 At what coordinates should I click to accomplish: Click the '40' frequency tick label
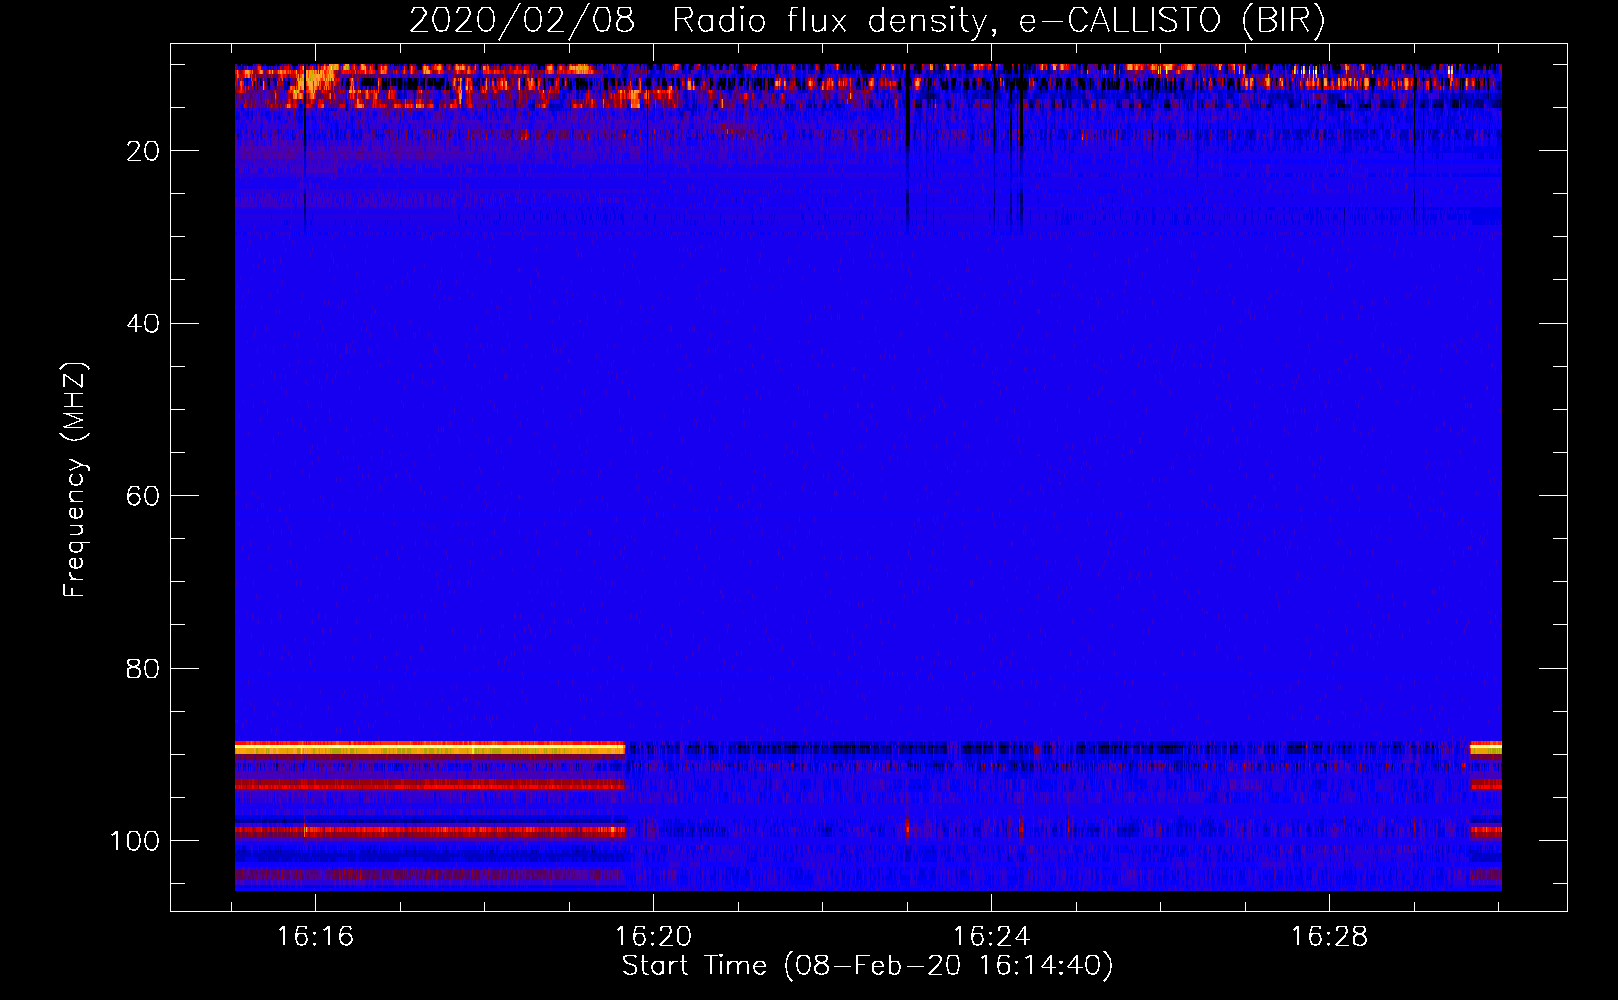143,324
